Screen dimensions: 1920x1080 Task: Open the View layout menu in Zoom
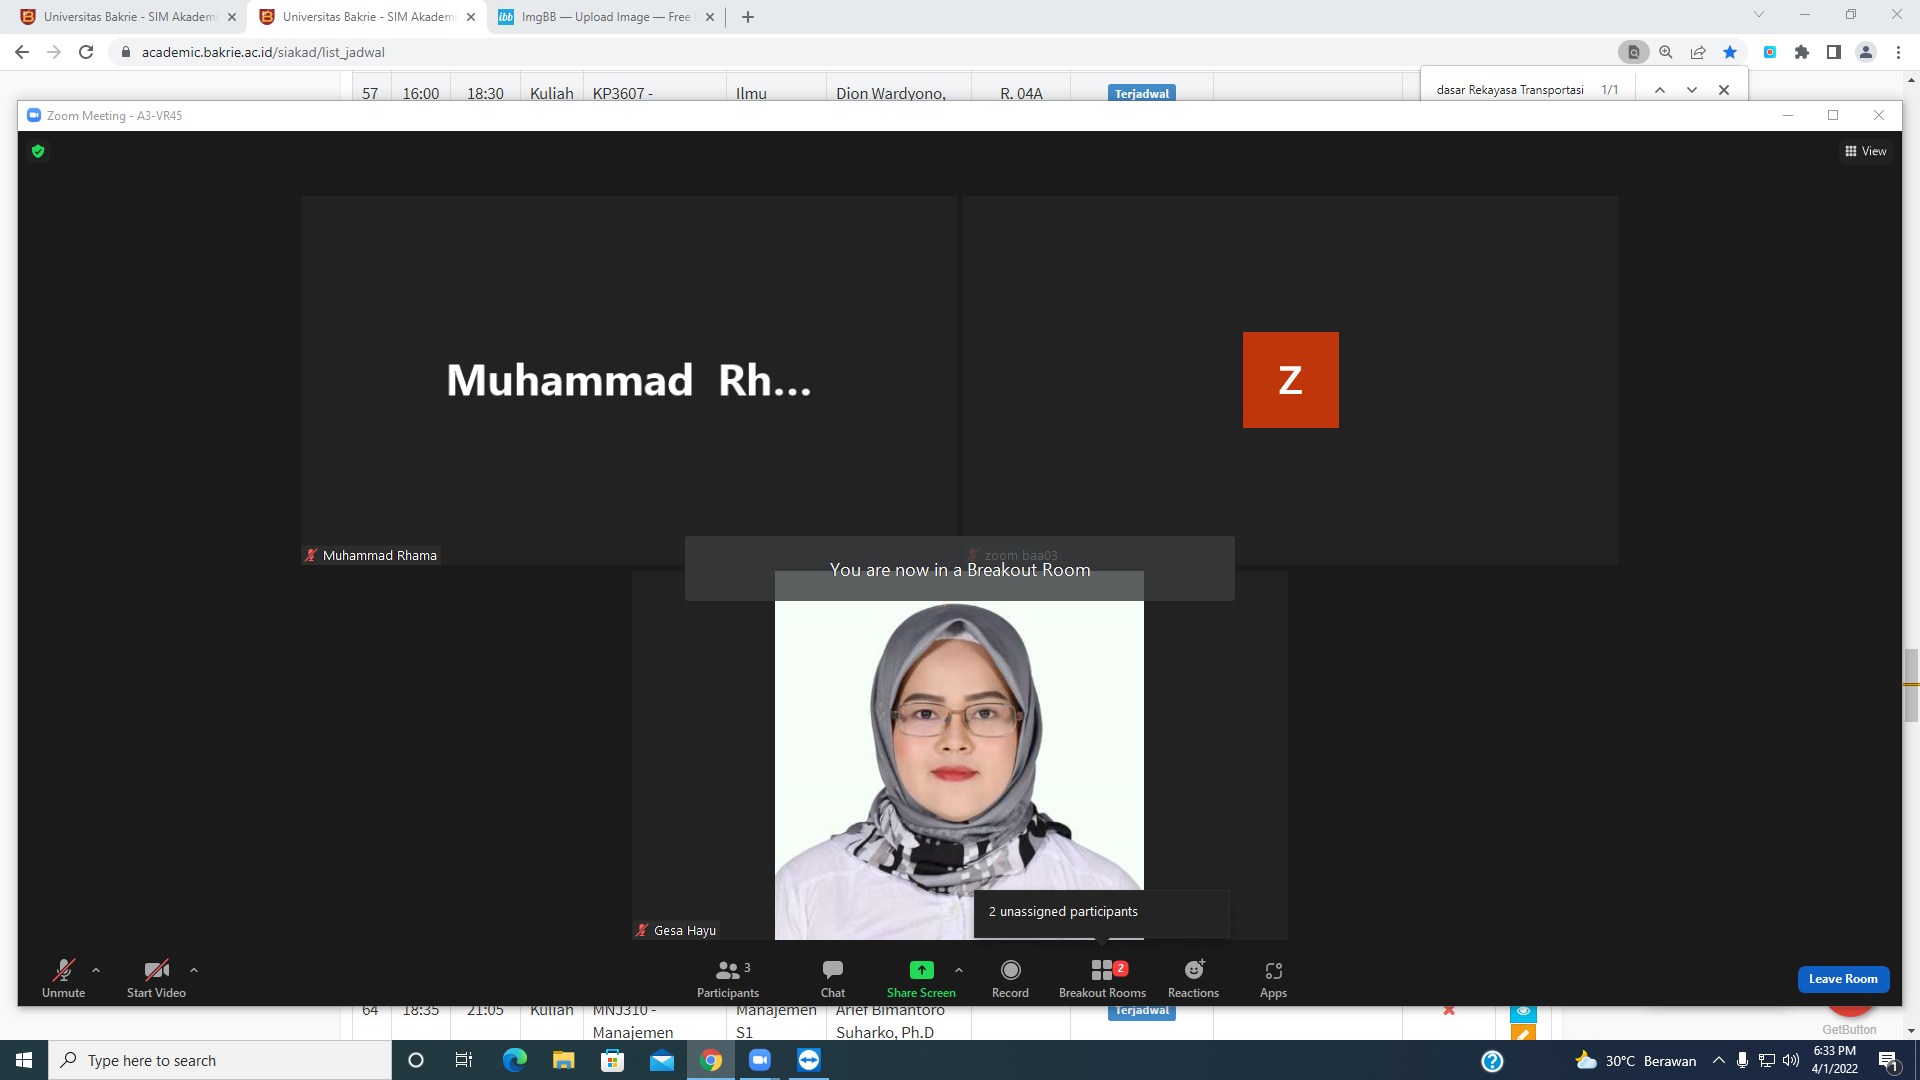[1866, 151]
